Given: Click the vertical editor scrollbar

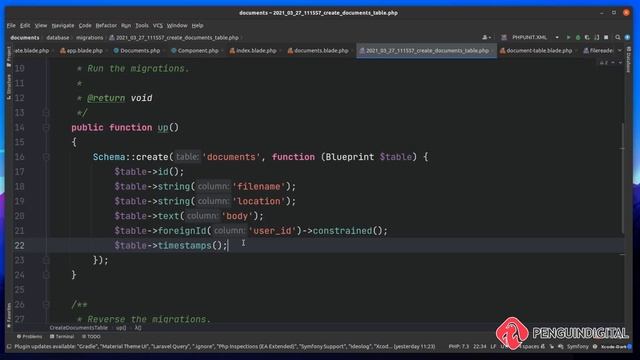Looking at the screenshot, I should [623, 178].
